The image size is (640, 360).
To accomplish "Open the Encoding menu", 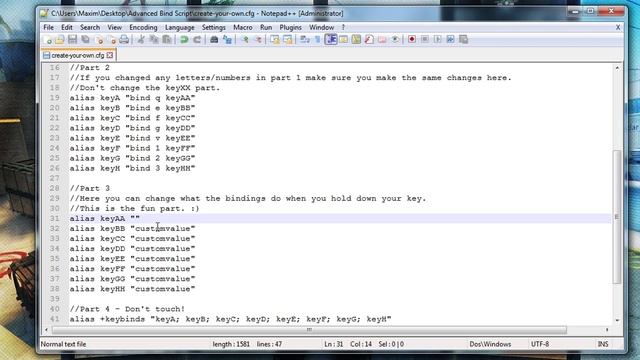I will pyautogui.click(x=143, y=27).
